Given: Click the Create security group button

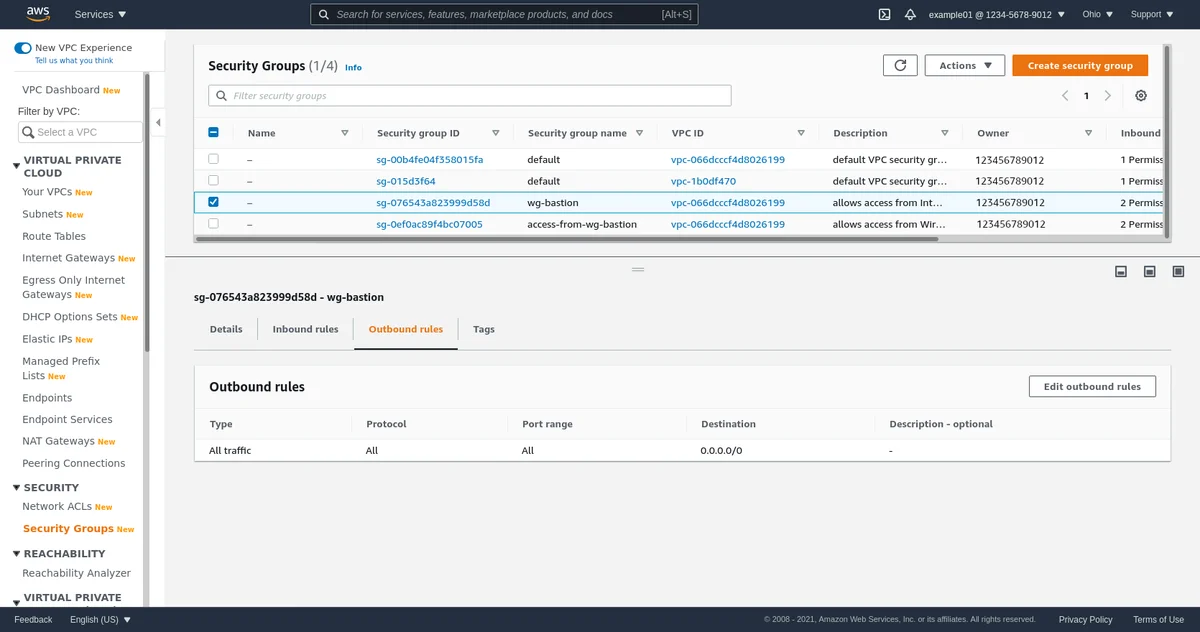Looking at the screenshot, I should click(x=1080, y=65).
